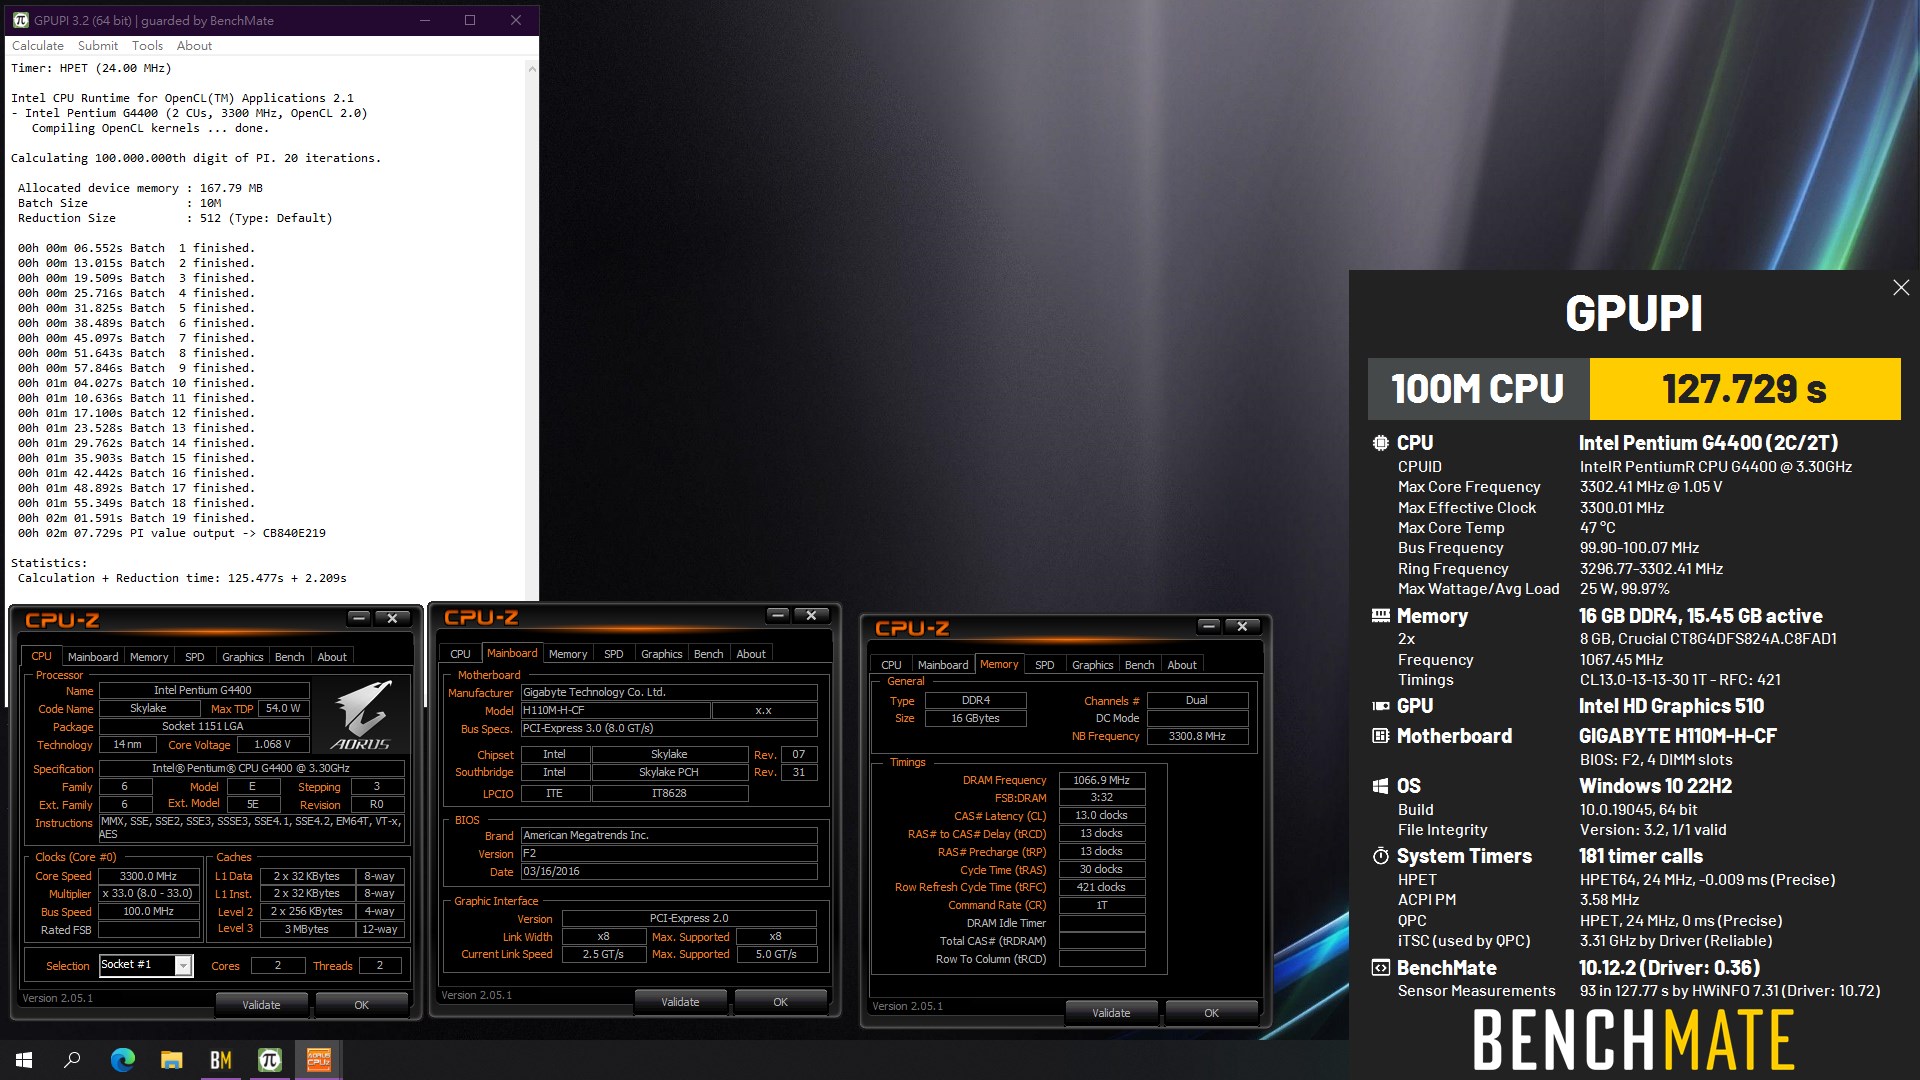Click the 100M CPU label in BenchMate
The width and height of the screenshot is (1920, 1080).
point(1478,389)
